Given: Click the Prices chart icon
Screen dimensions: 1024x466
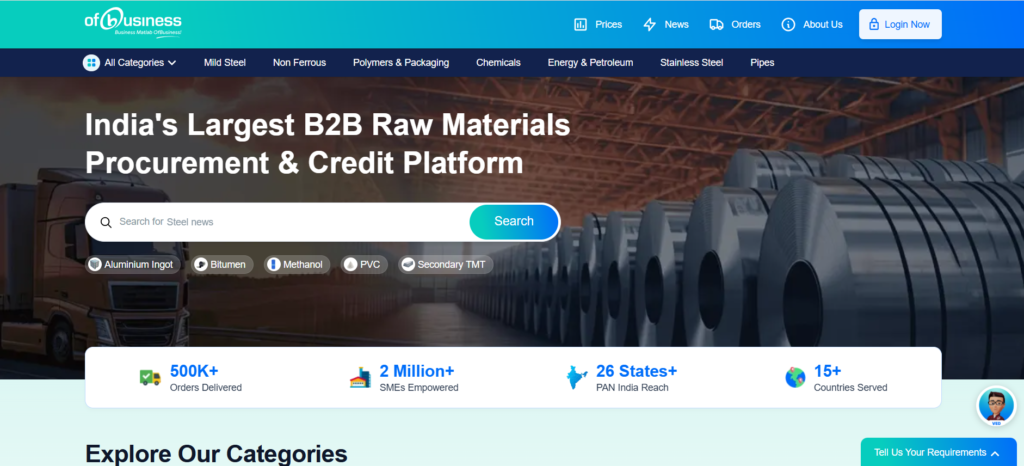Looking at the screenshot, I should click(580, 25).
